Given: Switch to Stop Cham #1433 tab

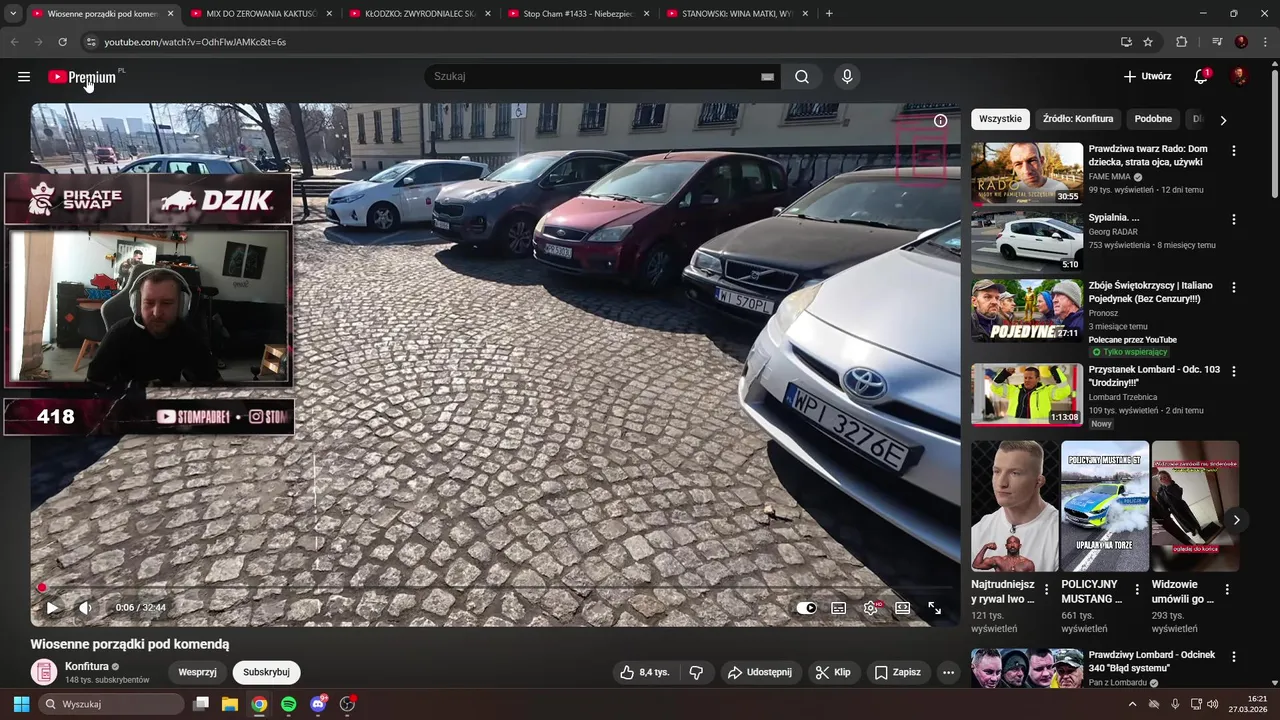Looking at the screenshot, I should [578, 14].
